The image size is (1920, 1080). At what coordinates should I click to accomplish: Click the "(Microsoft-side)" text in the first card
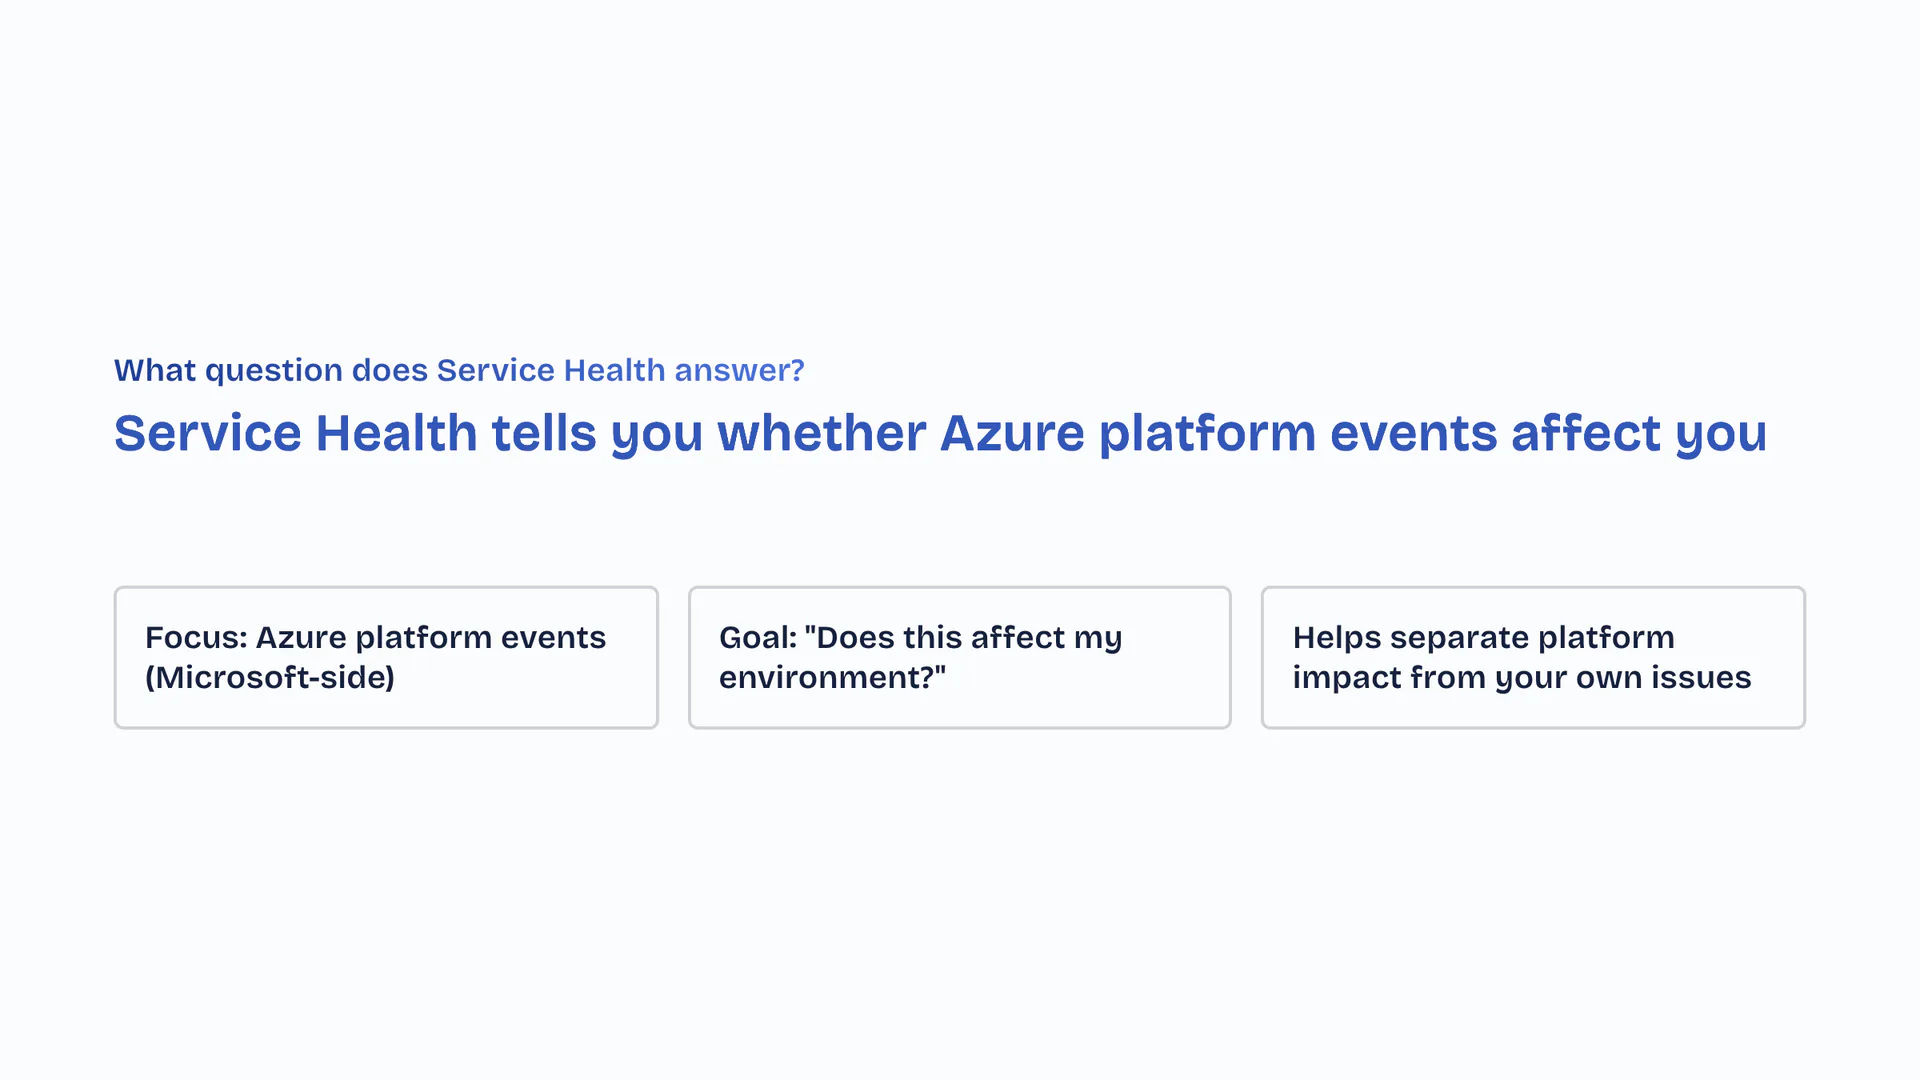click(270, 677)
